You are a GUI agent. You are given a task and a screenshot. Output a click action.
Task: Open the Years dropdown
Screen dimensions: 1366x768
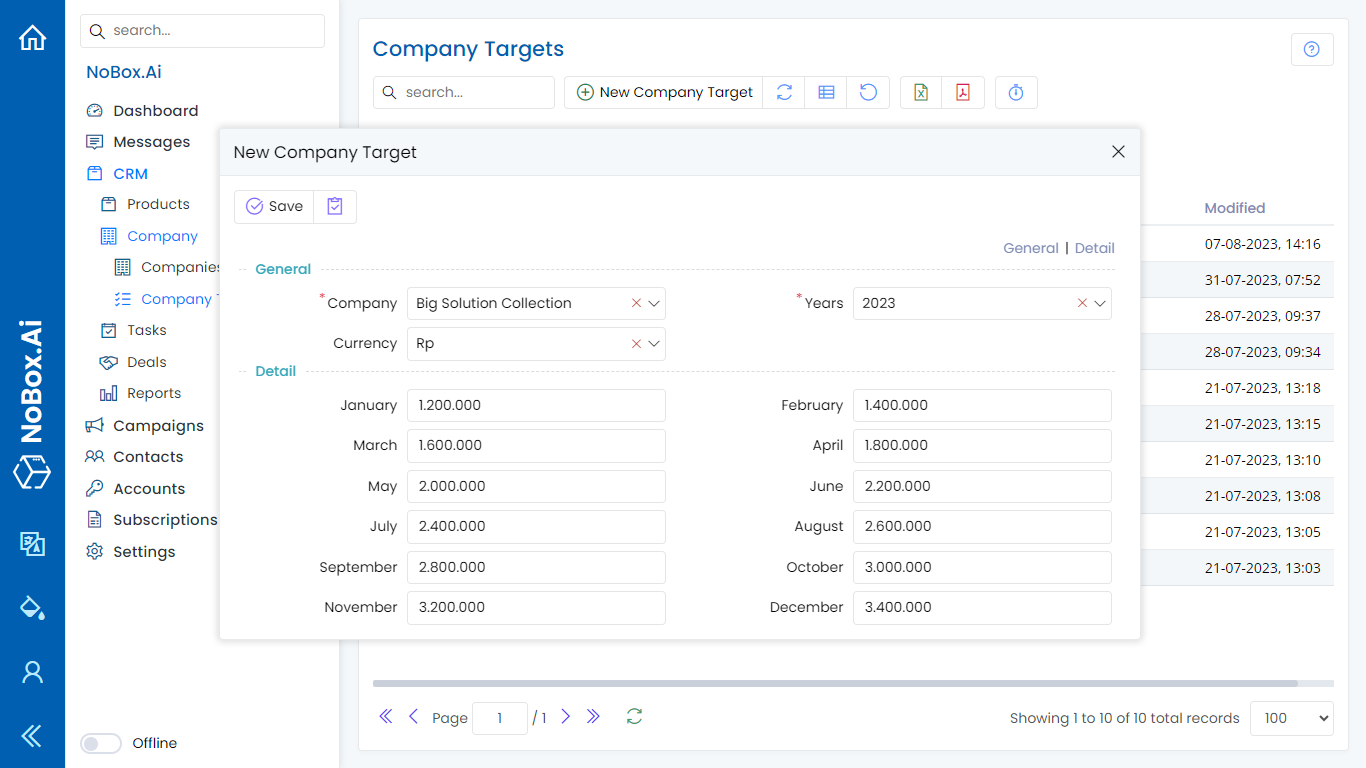coord(1100,303)
